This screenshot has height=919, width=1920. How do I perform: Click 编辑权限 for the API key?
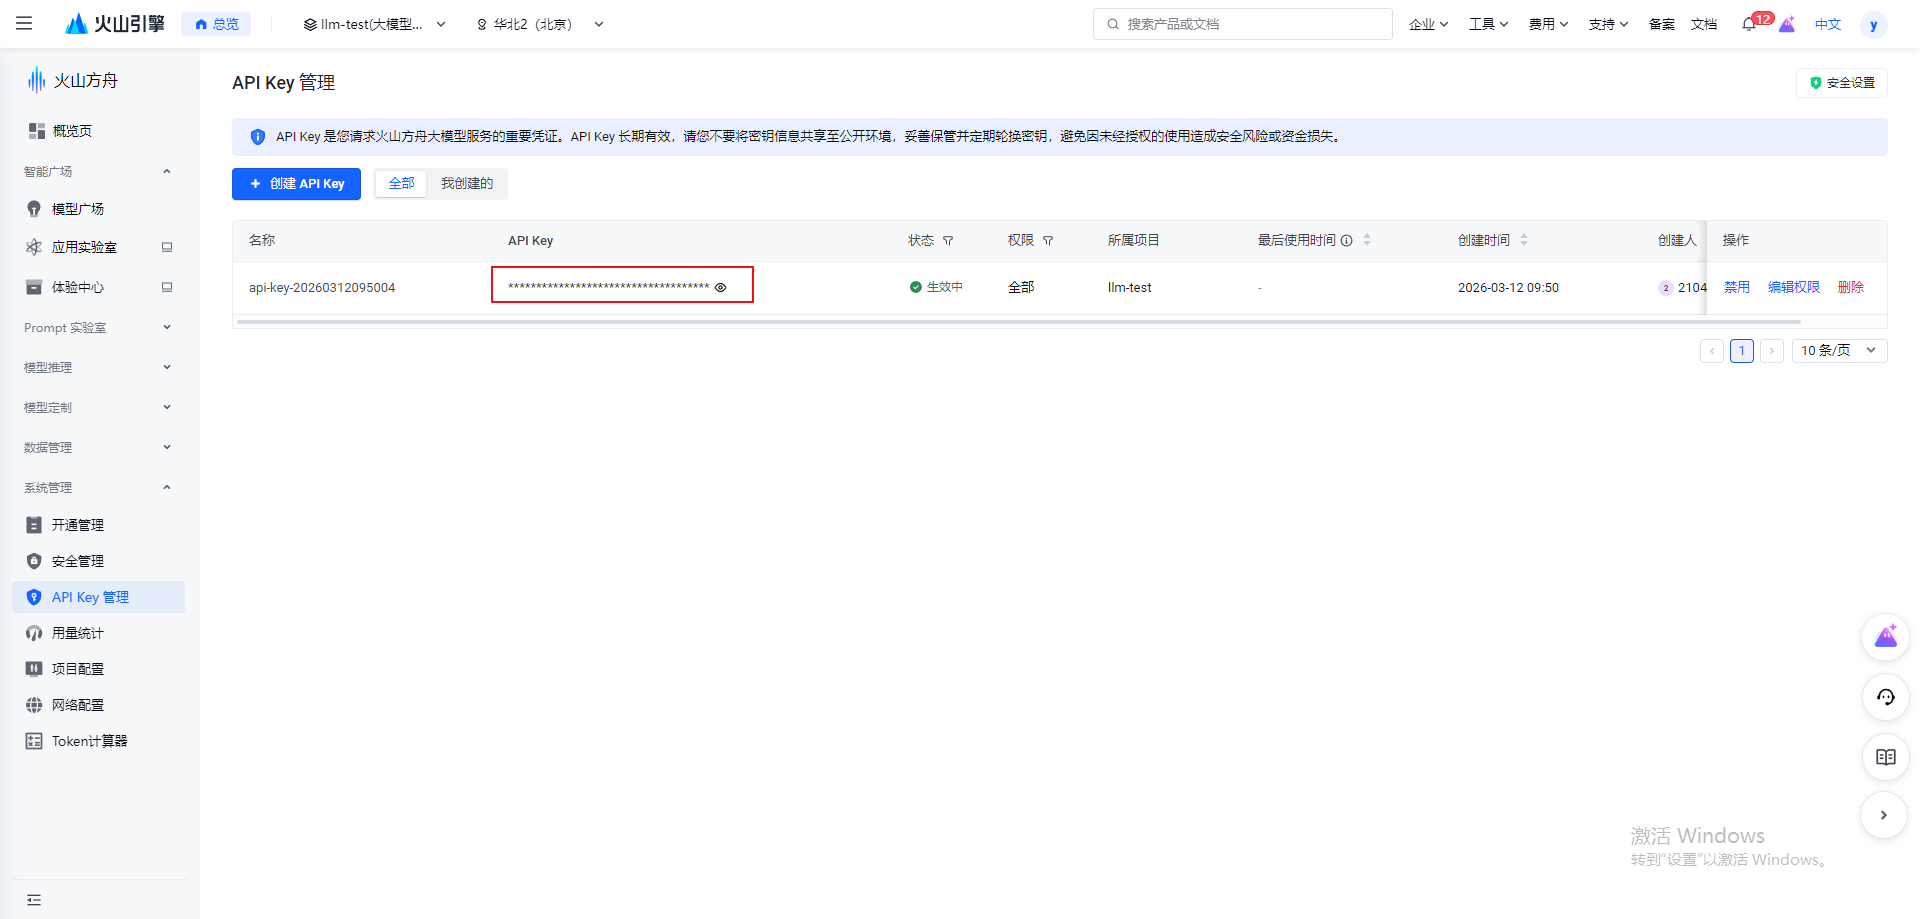(x=1793, y=287)
